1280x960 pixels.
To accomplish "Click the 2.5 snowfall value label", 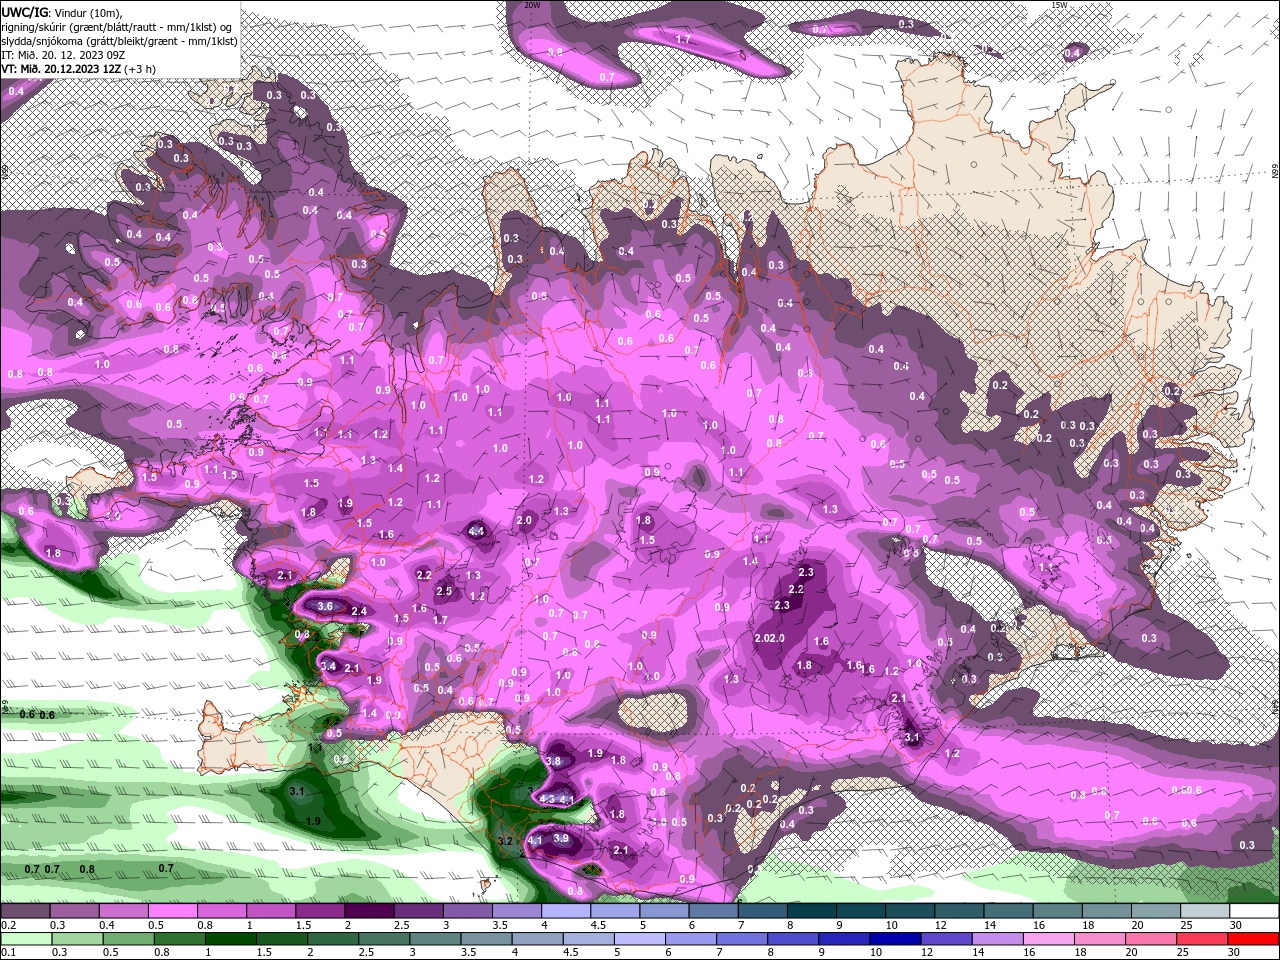I will pyautogui.click(x=444, y=591).
